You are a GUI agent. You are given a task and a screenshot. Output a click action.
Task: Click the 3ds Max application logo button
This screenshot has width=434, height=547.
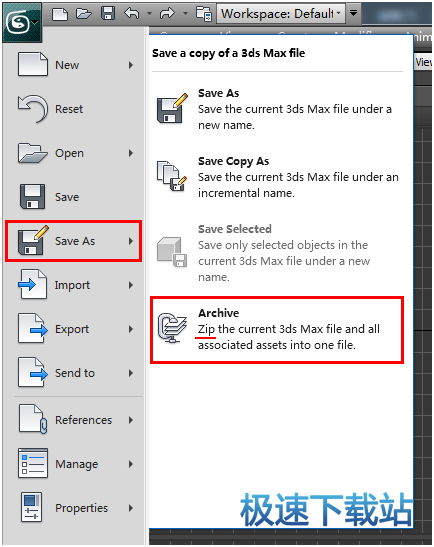[x=22, y=22]
